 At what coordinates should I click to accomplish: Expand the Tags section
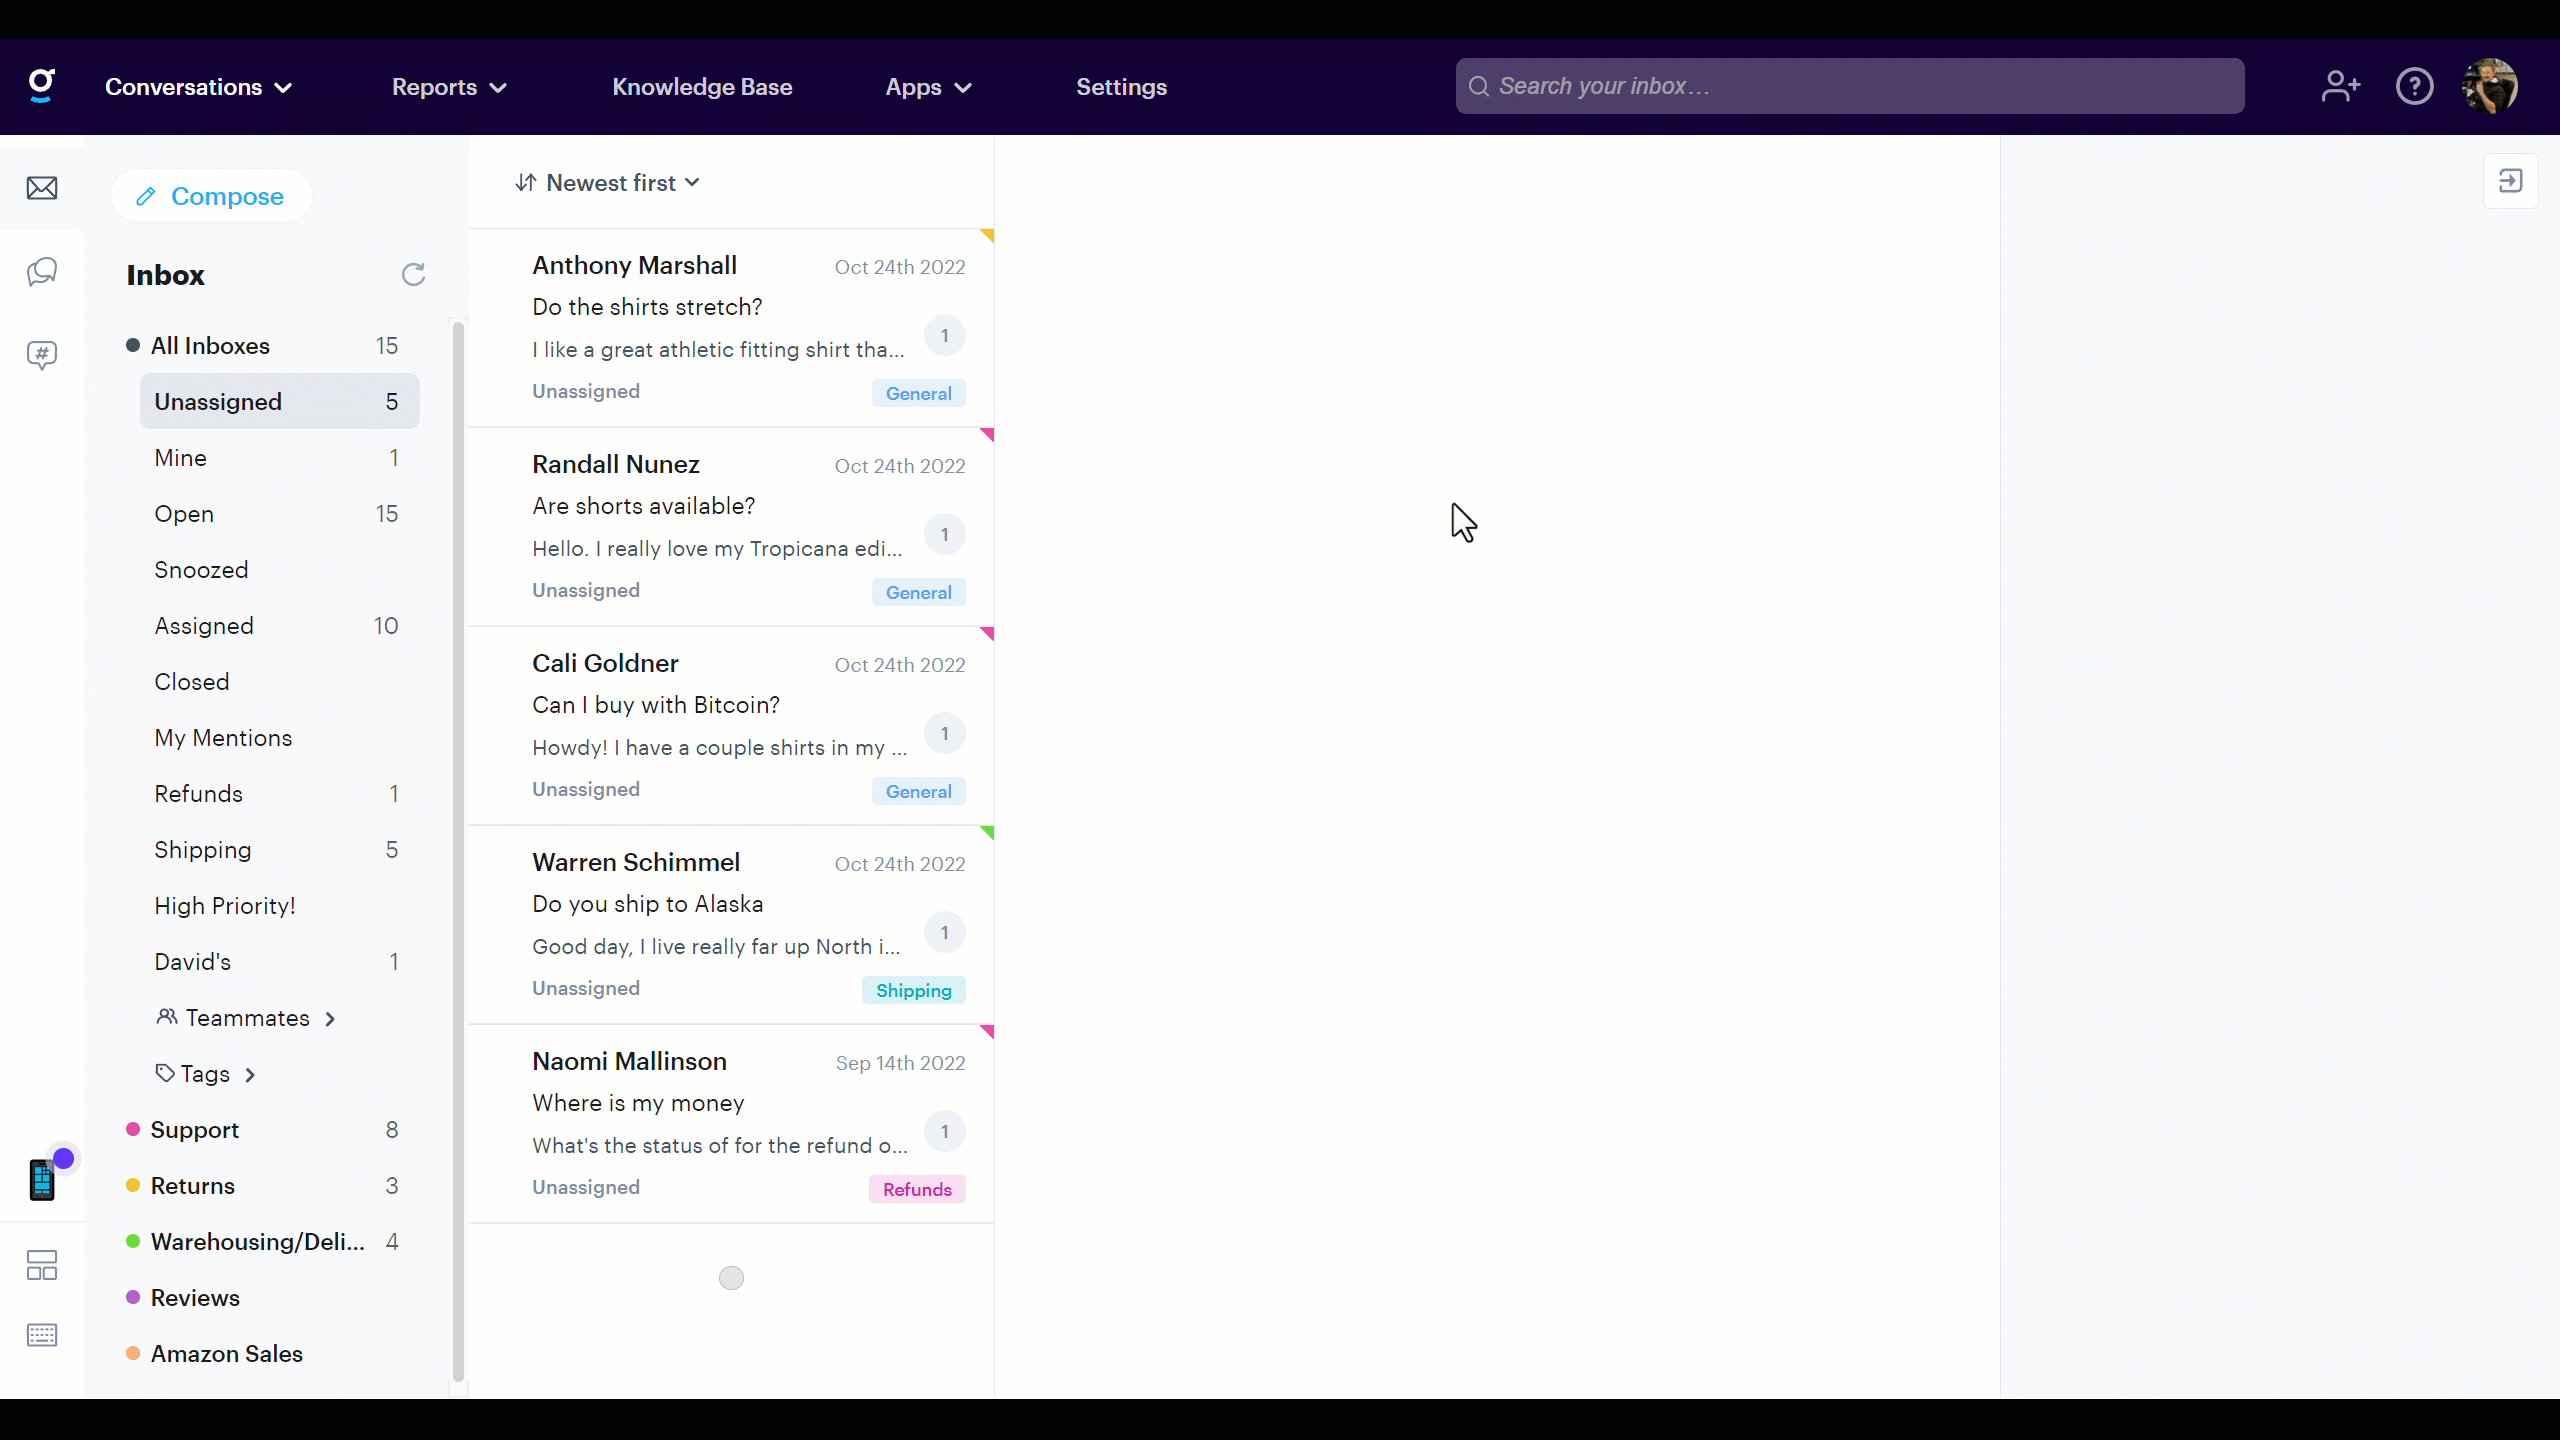click(206, 1074)
